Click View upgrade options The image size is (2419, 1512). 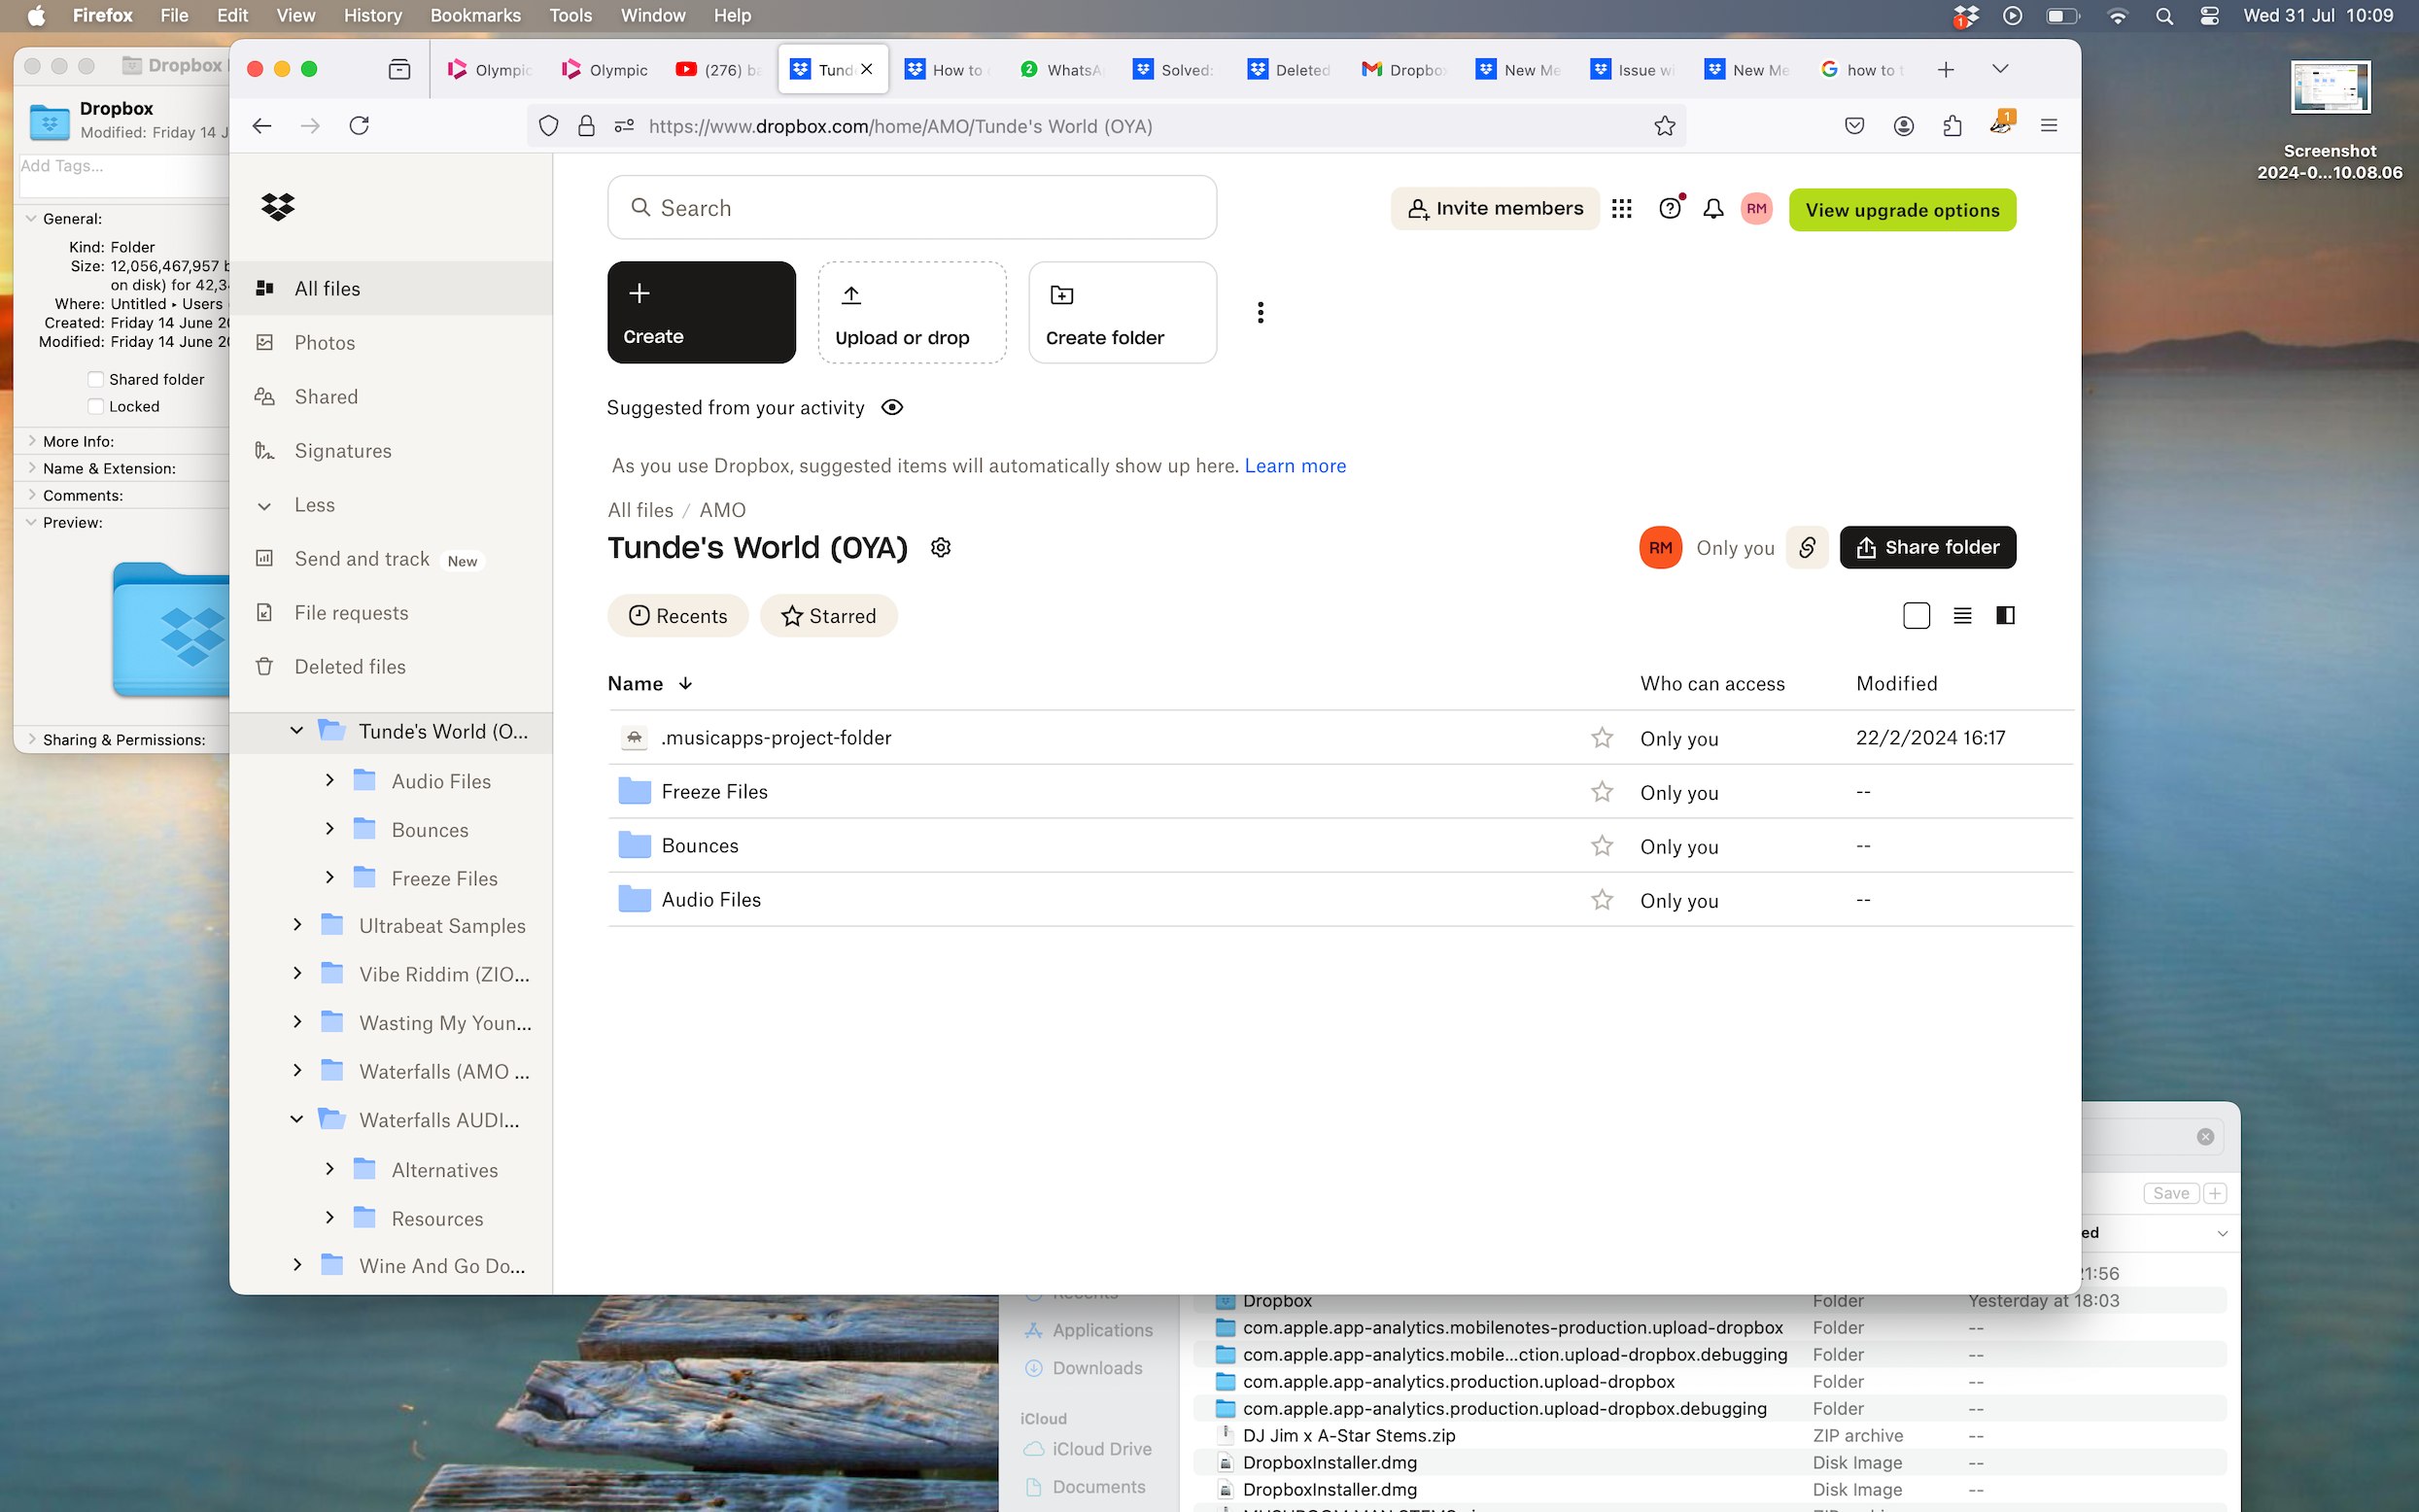pos(1902,210)
